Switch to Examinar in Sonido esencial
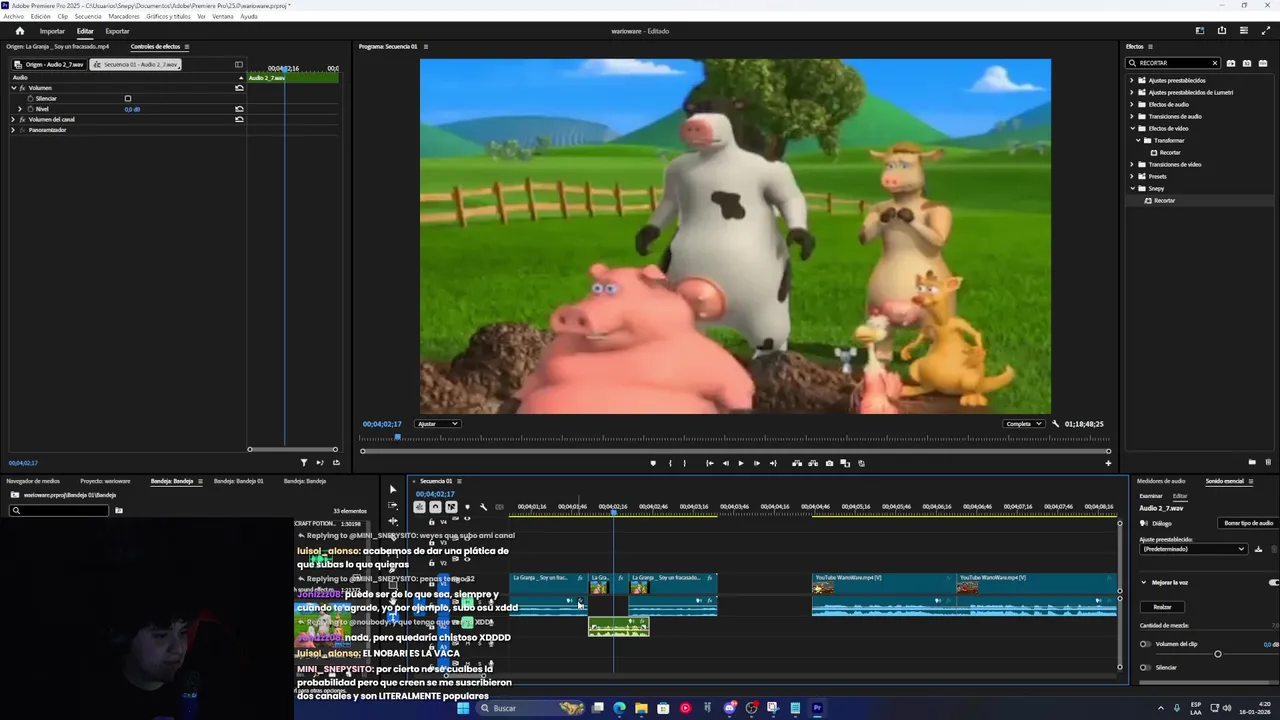This screenshot has width=1280, height=720. pyautogui.click(x=1151, y=496)
